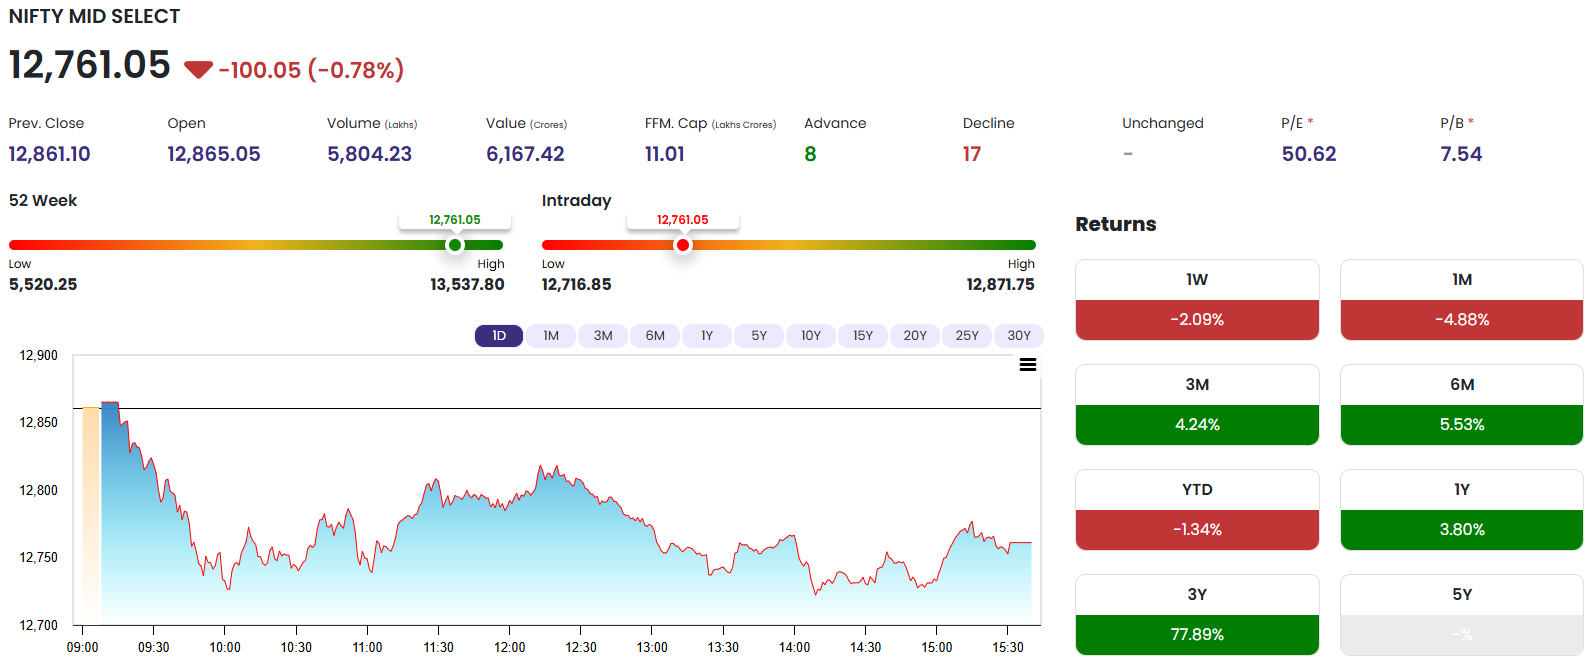This screenshot has width=1591, height=668.
Task: Click the Intraday tooltip value above its marker
Action: click(683, 220)
